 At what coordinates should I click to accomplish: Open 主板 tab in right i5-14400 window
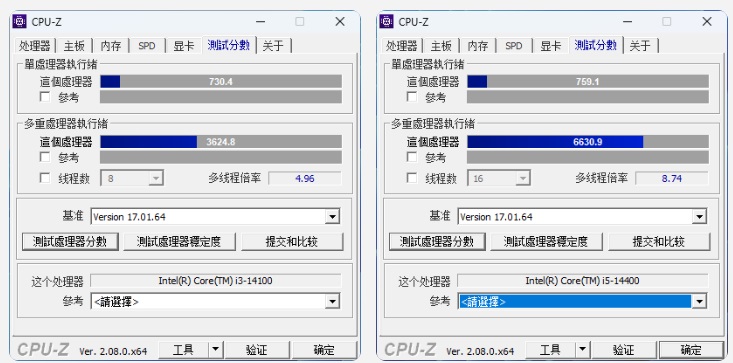tap(441, 46)
